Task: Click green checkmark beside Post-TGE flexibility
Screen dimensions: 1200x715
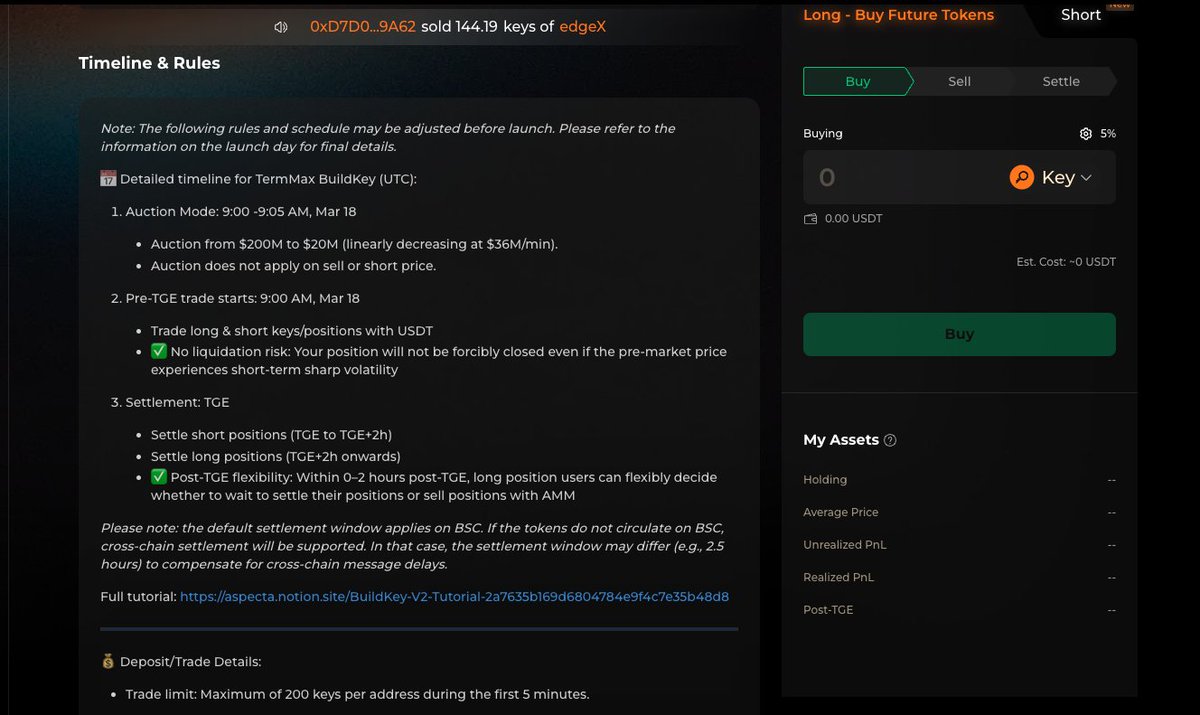Action: coord(159,477)
